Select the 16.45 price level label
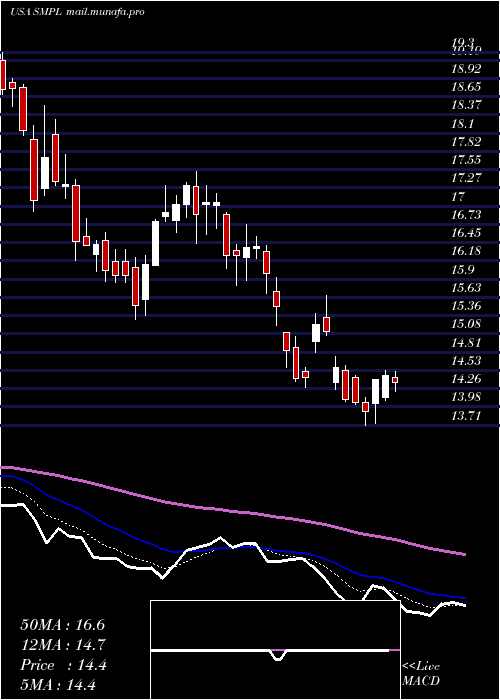 (x=467, y=232)
